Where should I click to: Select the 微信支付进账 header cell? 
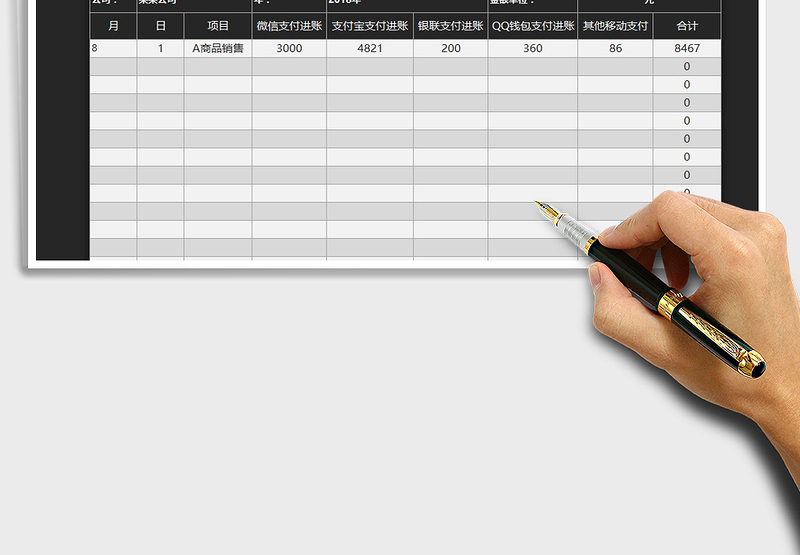pos(289,26)
